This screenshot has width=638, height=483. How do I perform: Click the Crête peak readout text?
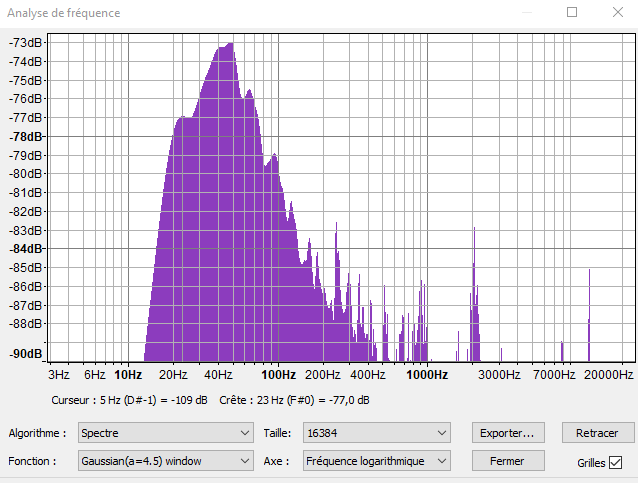[x=294, y=400]
